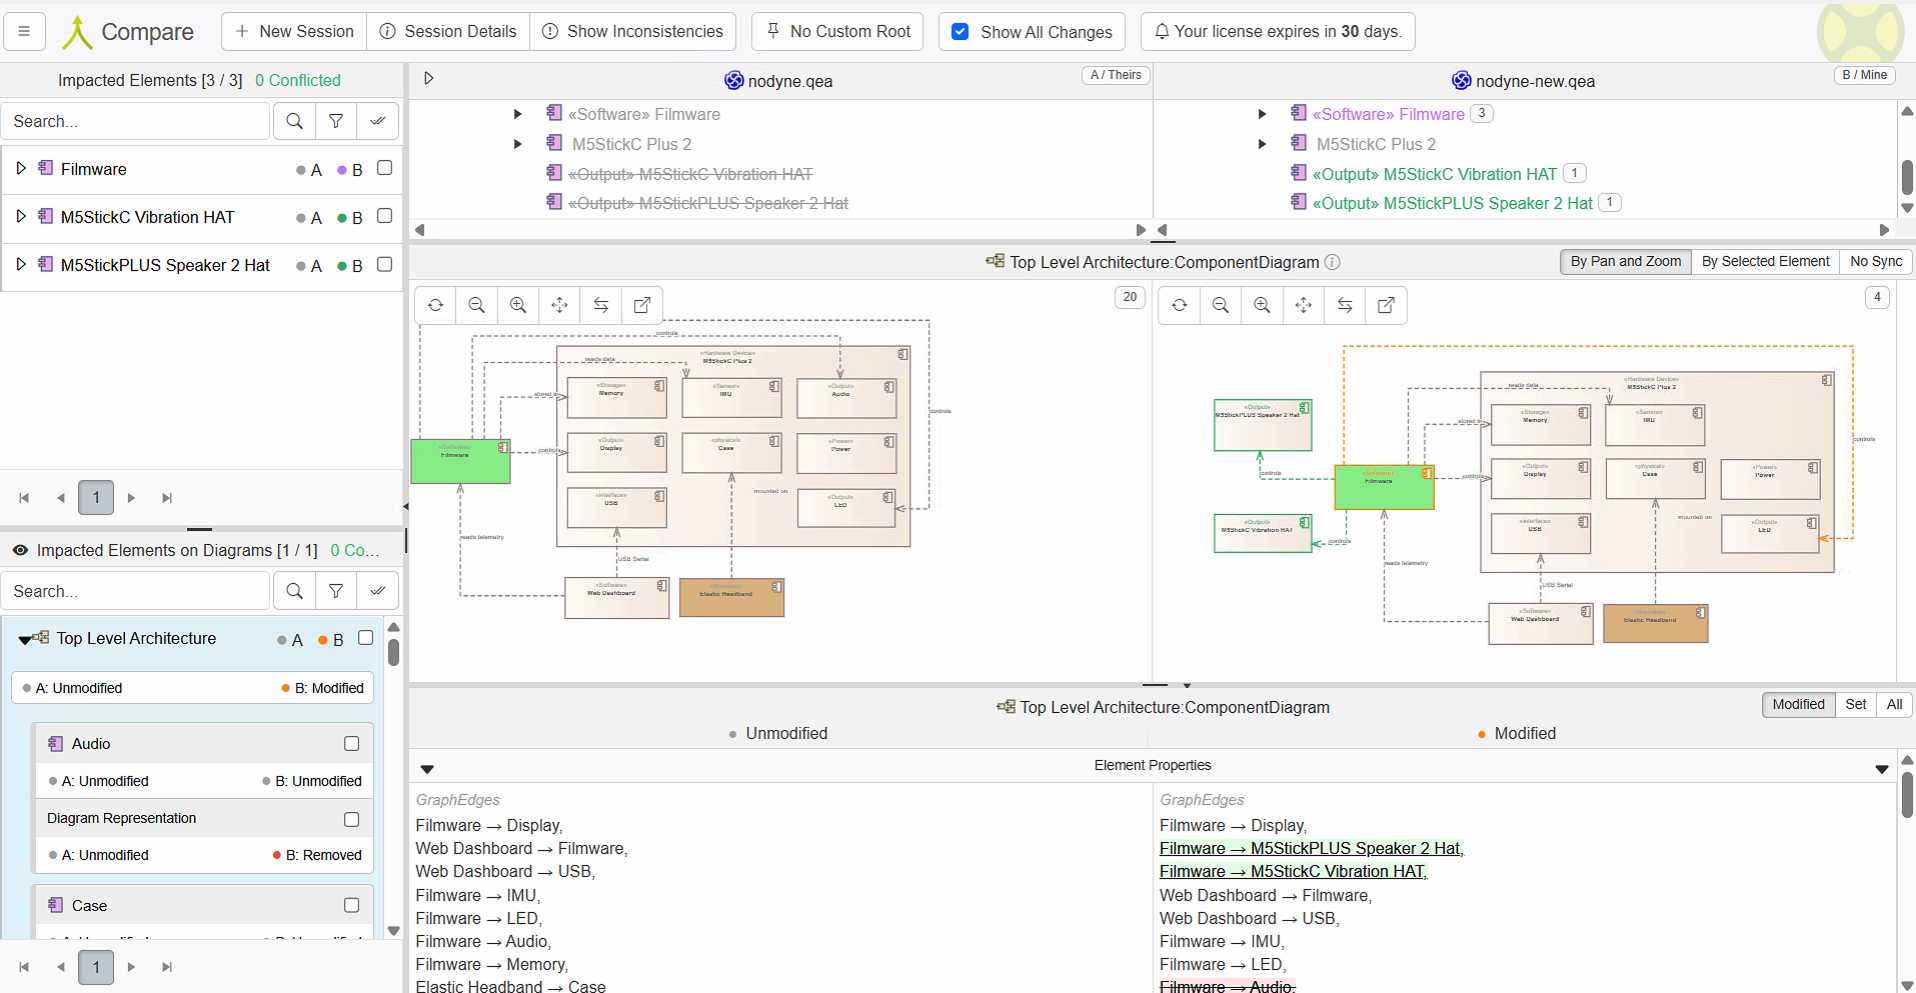Switch sync mode to By Selected Element
The image size is (1916, 993).
click(1765, 261)
